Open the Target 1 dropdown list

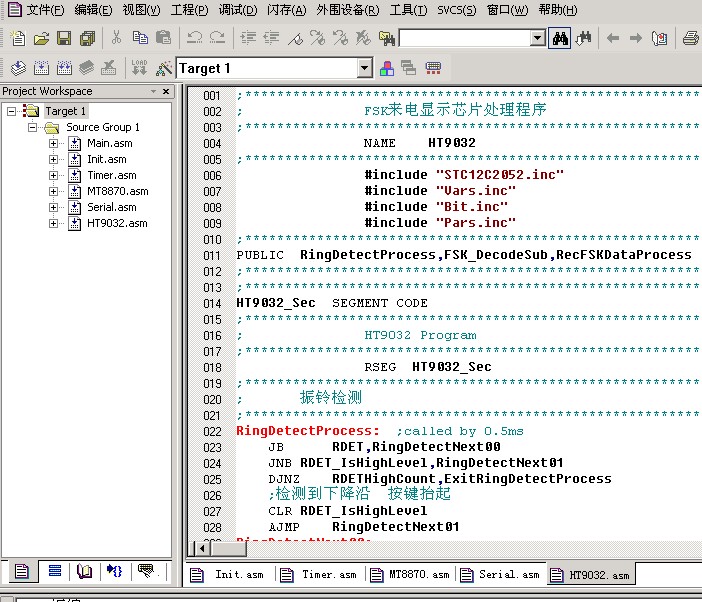coord(365,68)
